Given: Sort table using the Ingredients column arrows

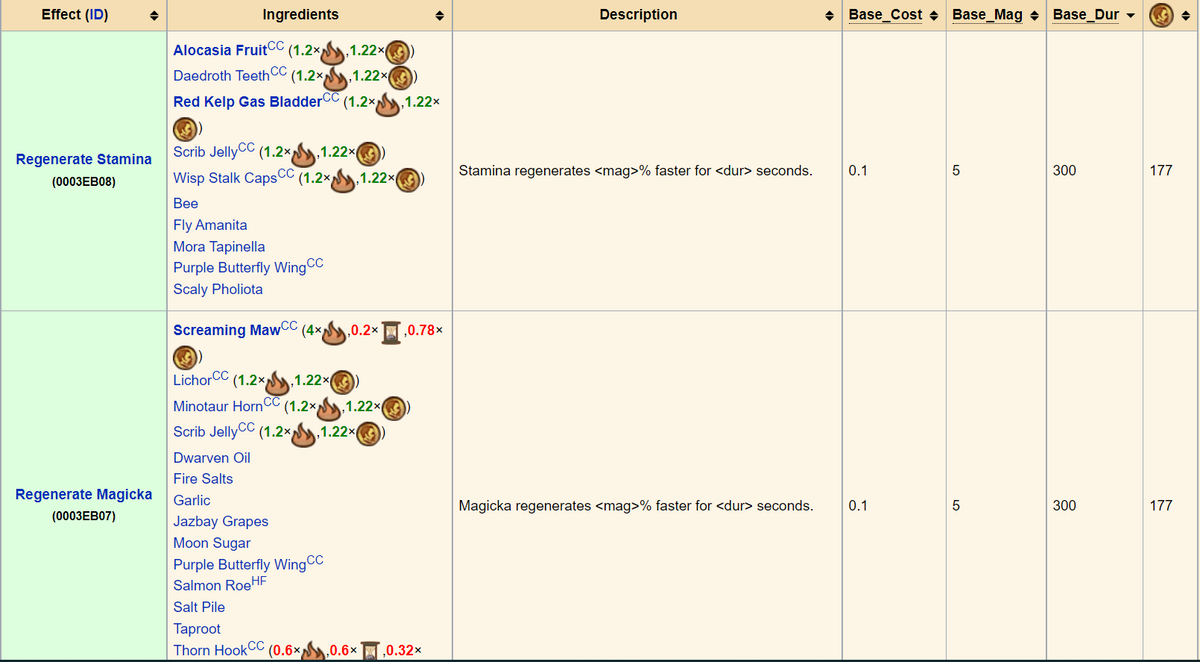Looking at the screenshot, I should (440, 16).
